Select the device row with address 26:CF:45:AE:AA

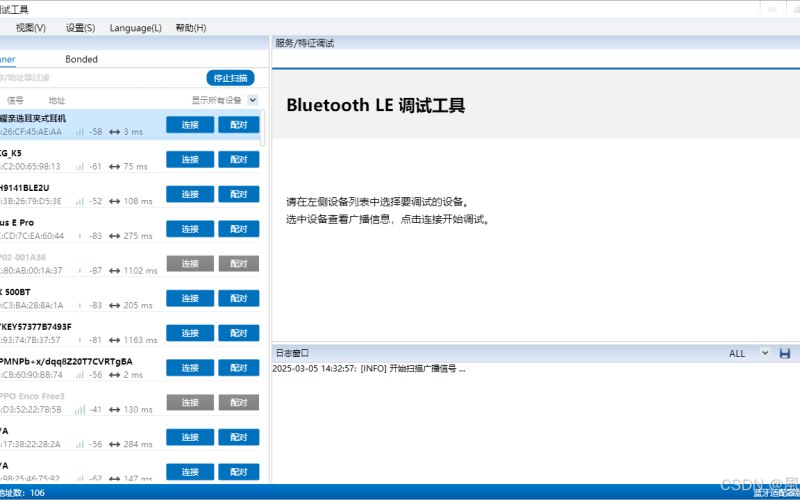coord(130,124)
